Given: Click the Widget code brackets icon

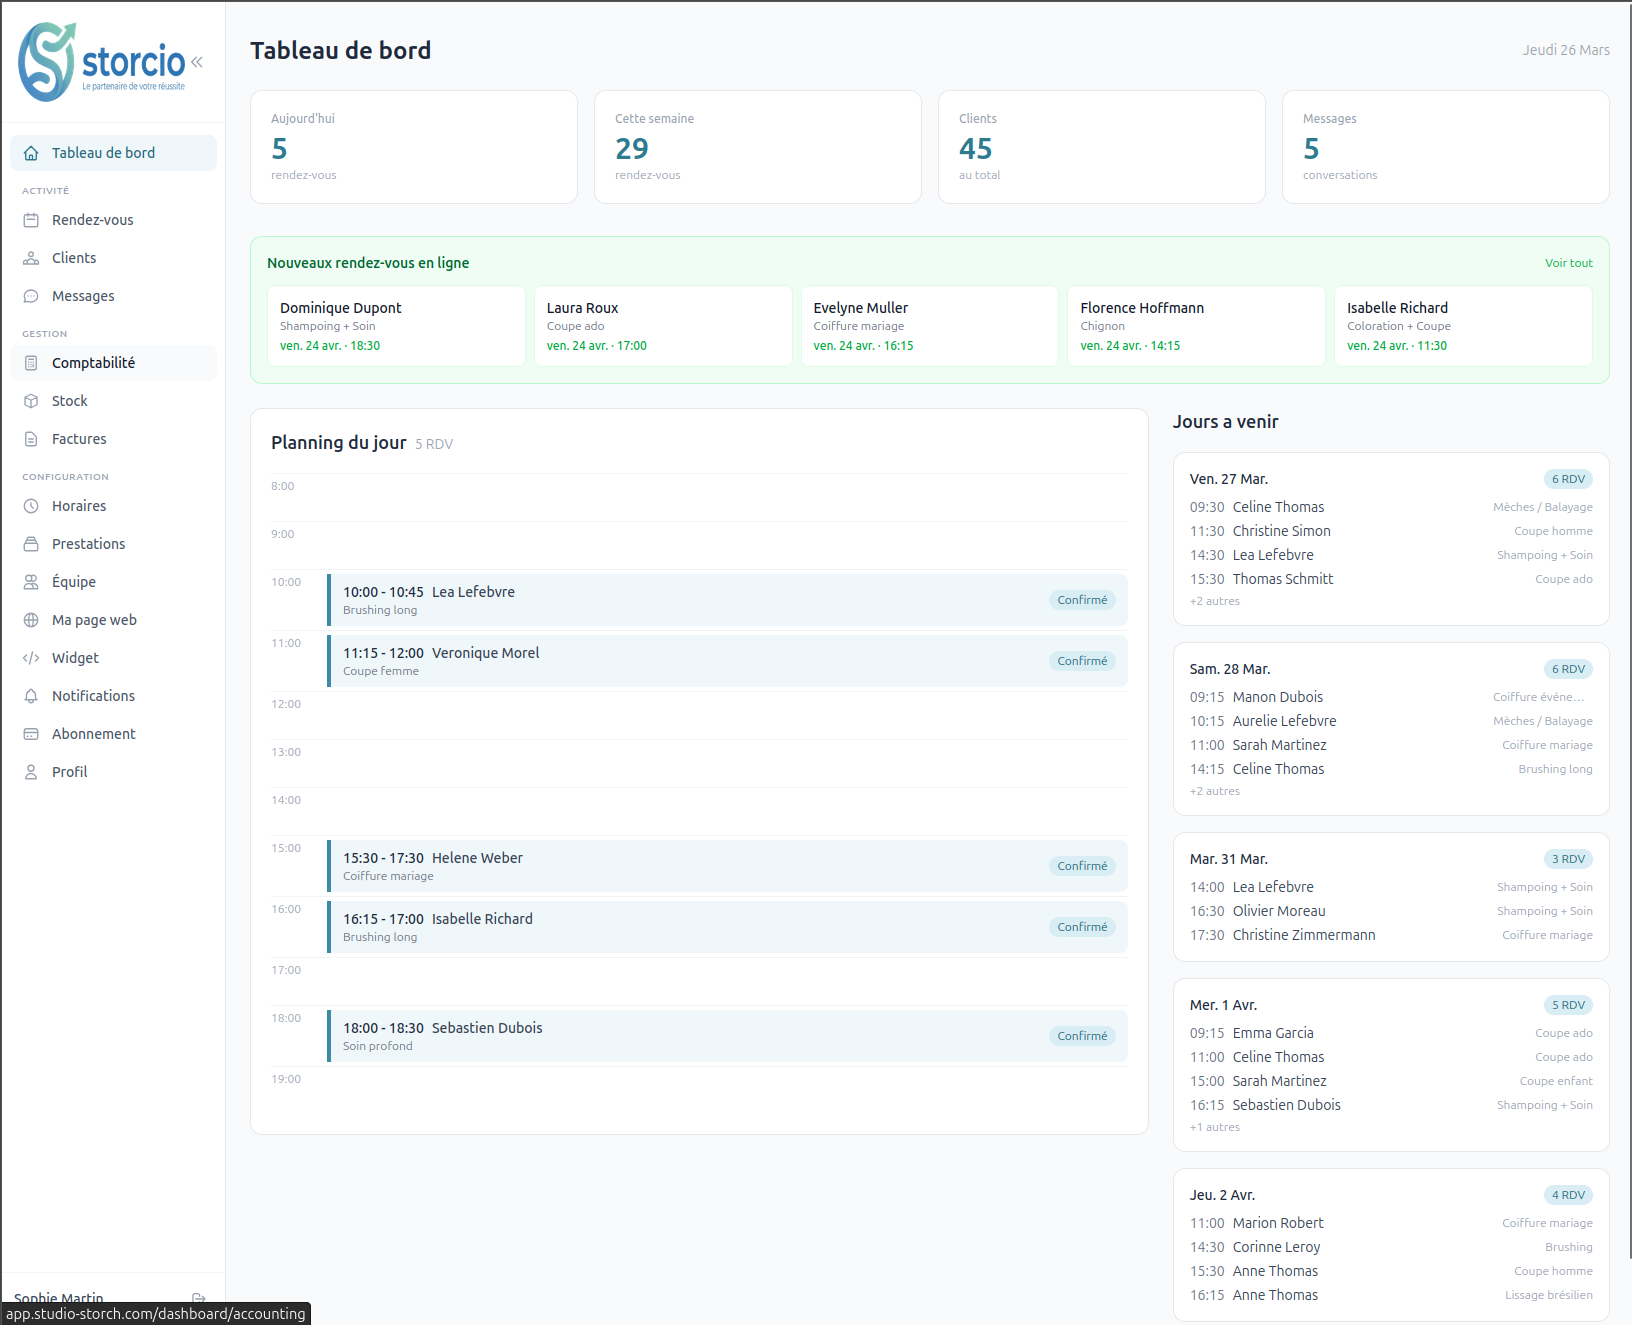Looking at the screenshot, I should tap(31, 658).
